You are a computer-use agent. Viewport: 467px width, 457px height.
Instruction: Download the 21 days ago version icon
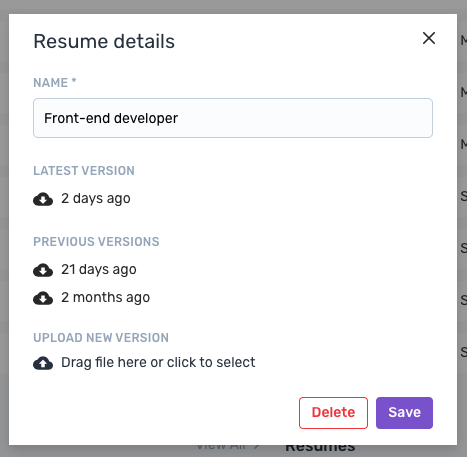point(43,270)
